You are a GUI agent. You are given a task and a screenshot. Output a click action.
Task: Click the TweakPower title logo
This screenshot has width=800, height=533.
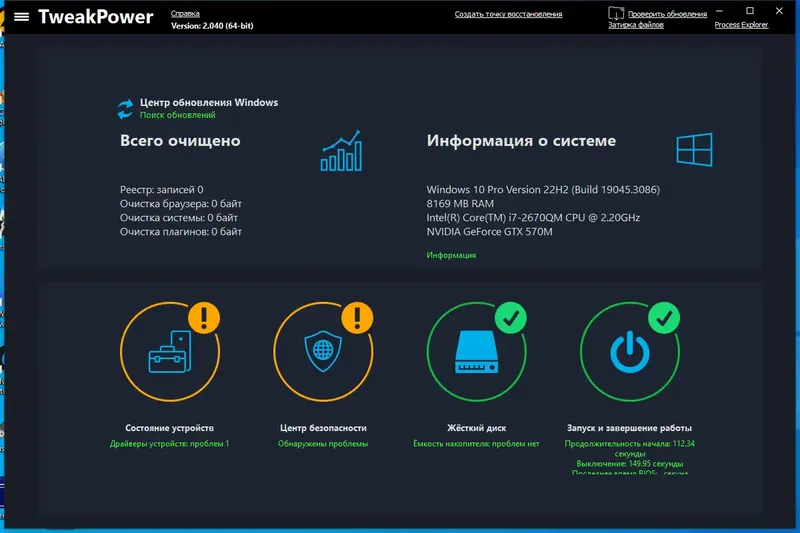pos(95,17)
